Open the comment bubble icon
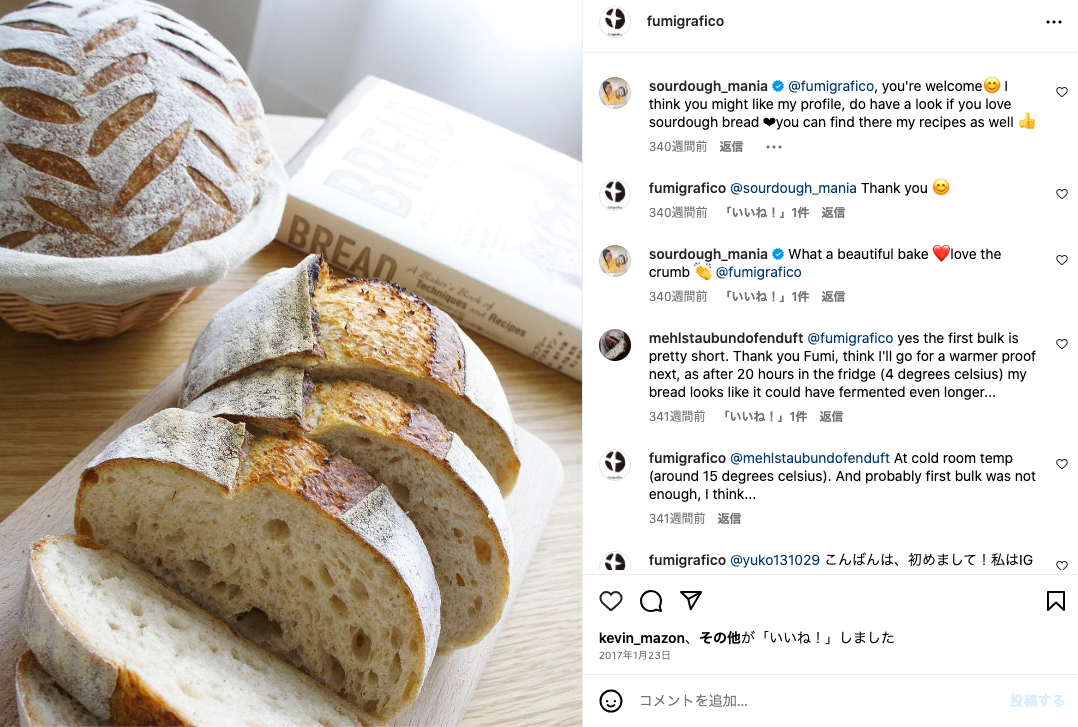Viewport: 1078px width, 727px height. pyautogui.click(x=650, y=601)
